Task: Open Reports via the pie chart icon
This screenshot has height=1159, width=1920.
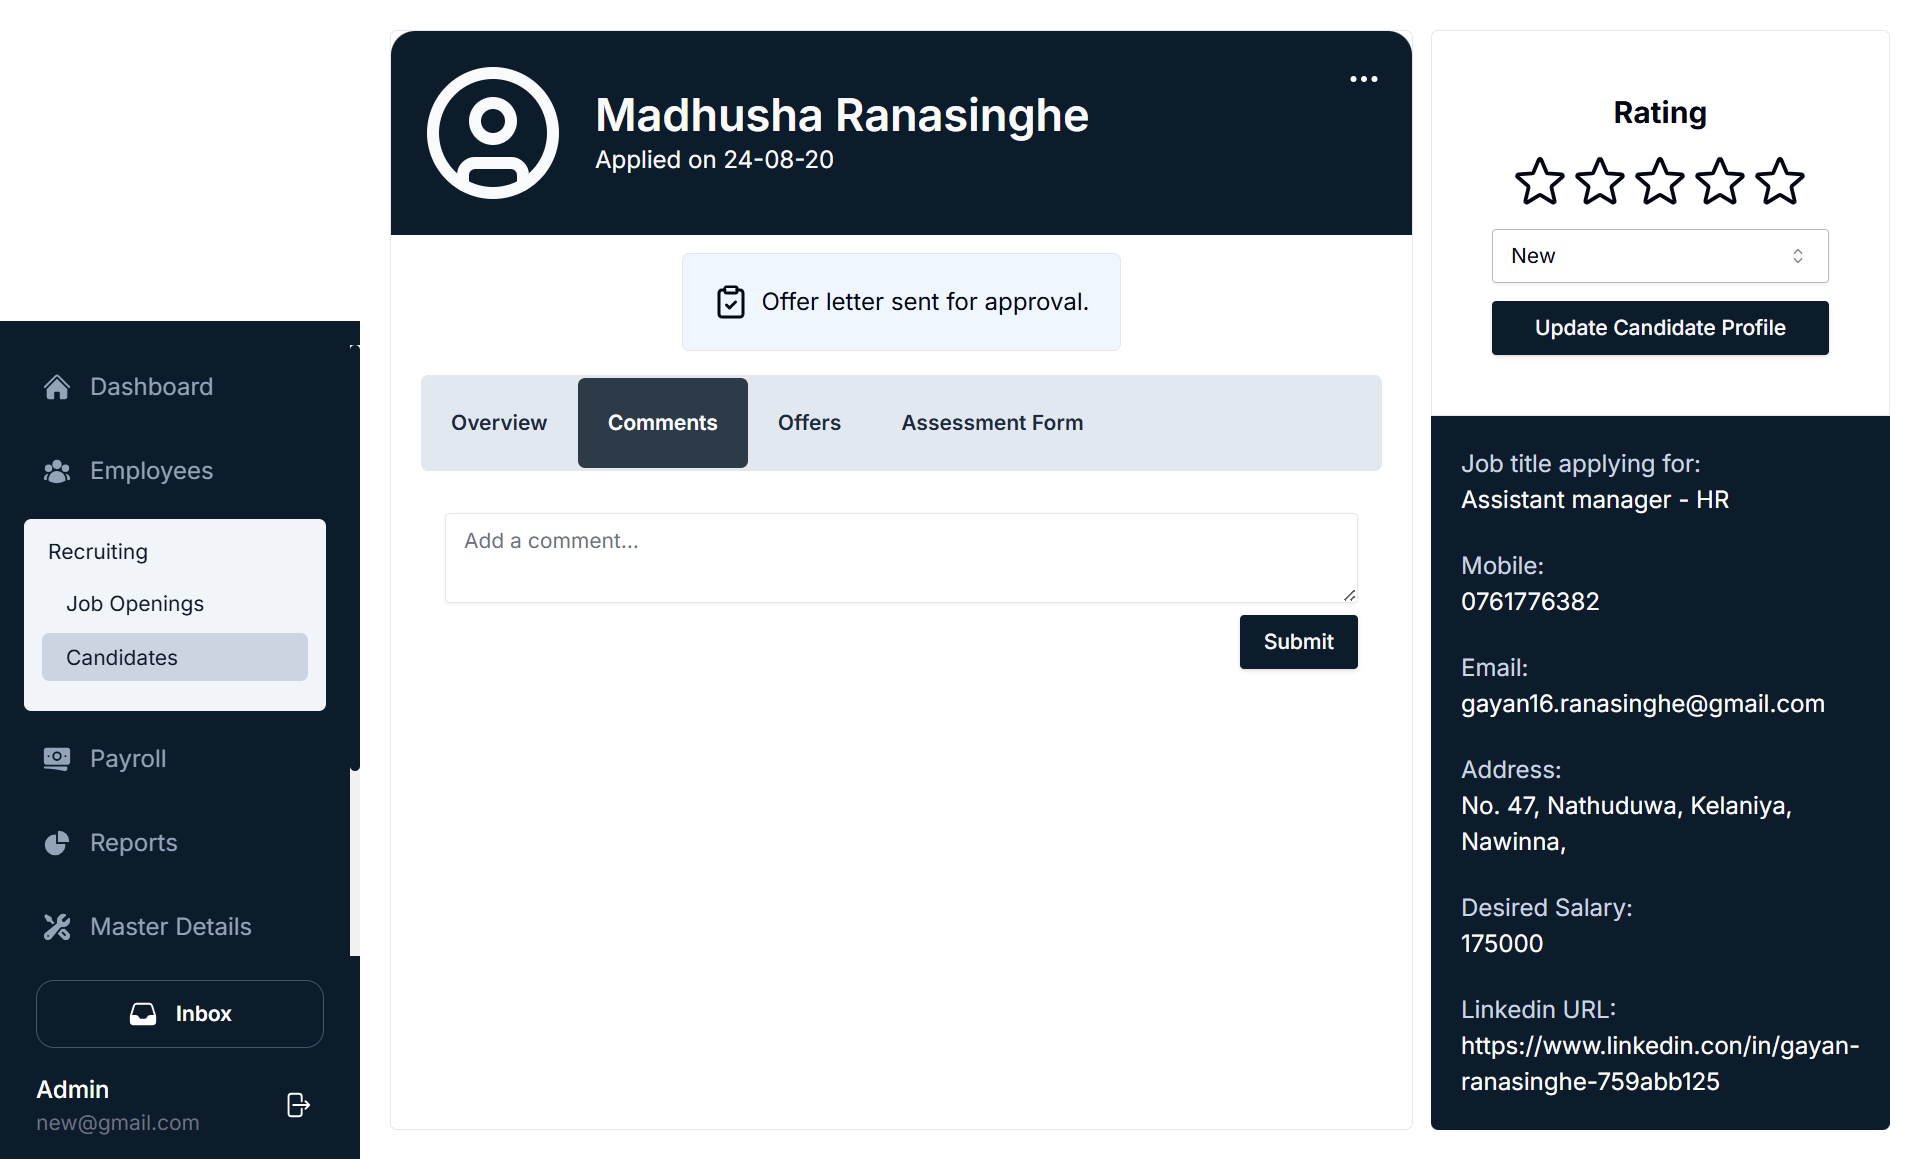Action: pyautogui.click(x=57, y=842)
